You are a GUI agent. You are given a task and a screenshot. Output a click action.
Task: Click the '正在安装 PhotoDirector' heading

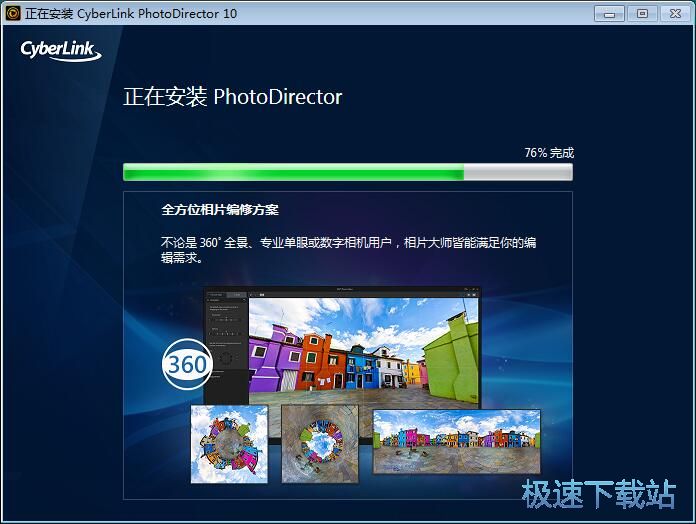pos(233,97)
